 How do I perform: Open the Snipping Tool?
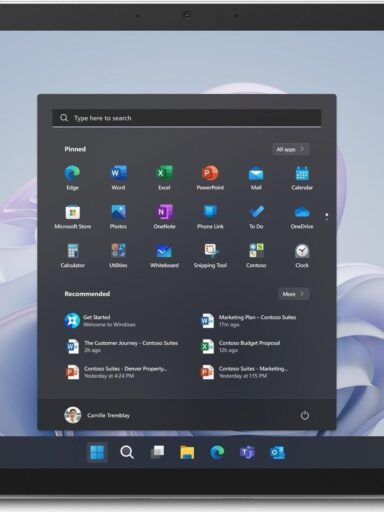210,256
